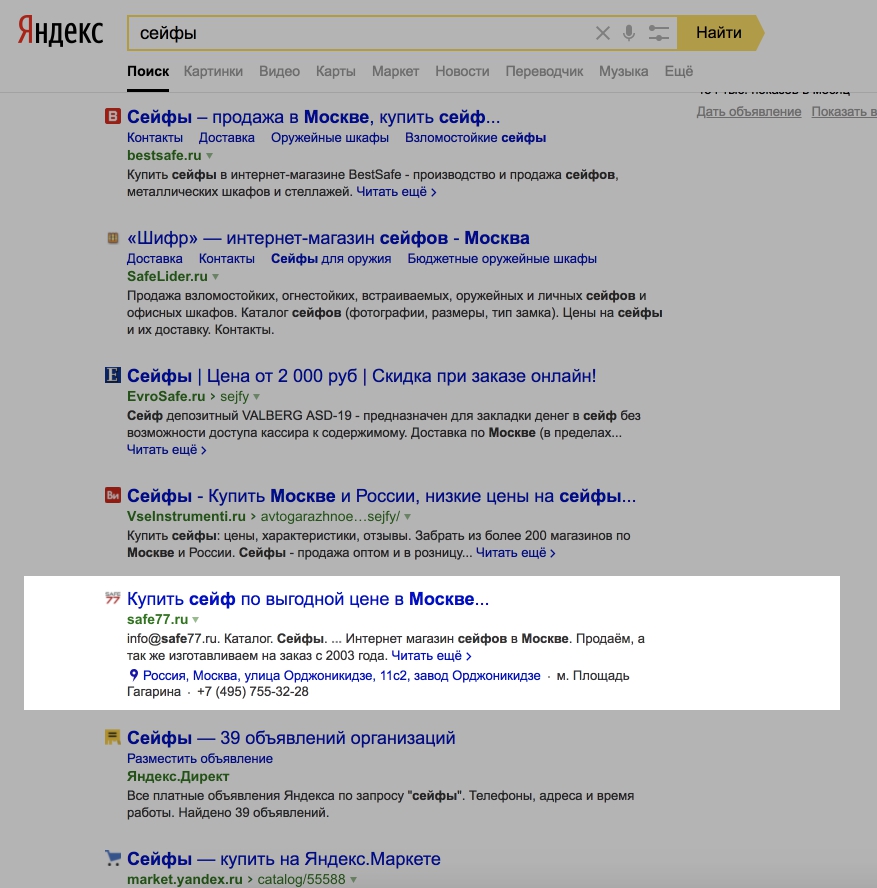877x888 pixels.
Task: Click Читать ещё under safe77.ru snippet
Action: (431, 656)
